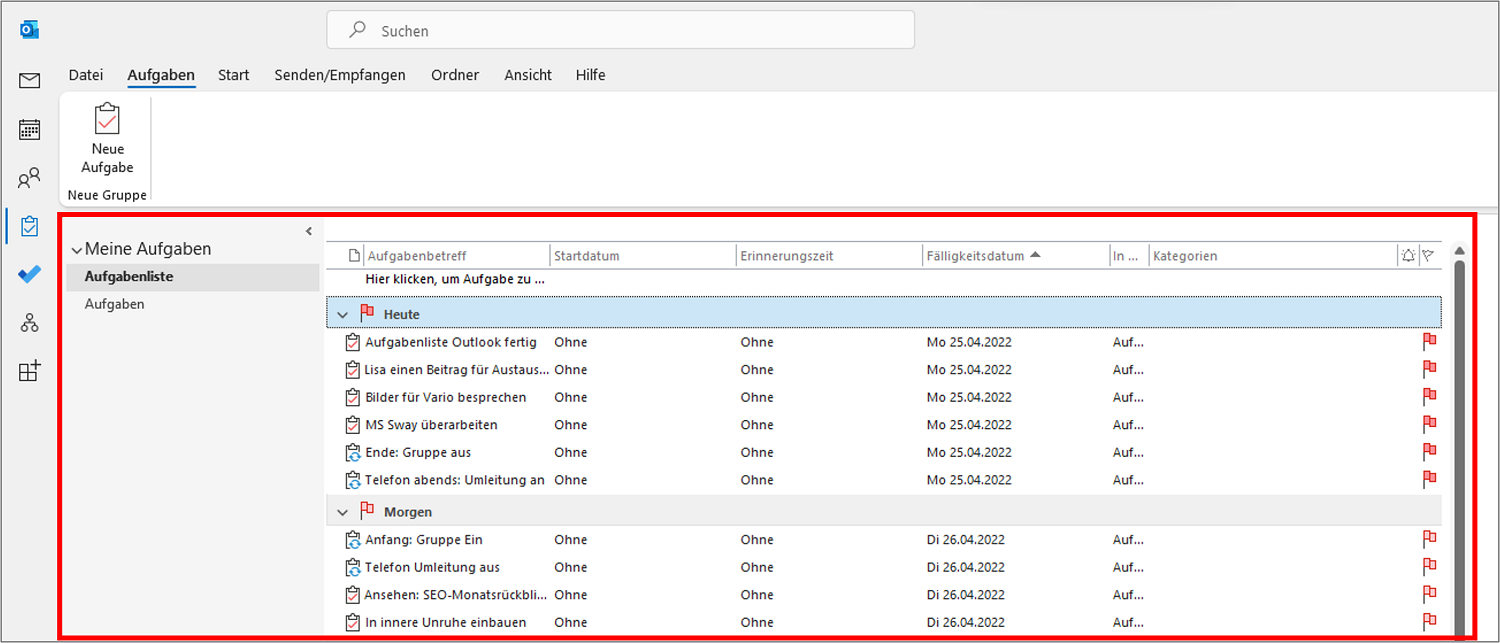The width and height of the screenshot is (1500, 643).
Task: Toggle flag for Aufgabenliste Outlook fertig
Action: click(1429, 342)
